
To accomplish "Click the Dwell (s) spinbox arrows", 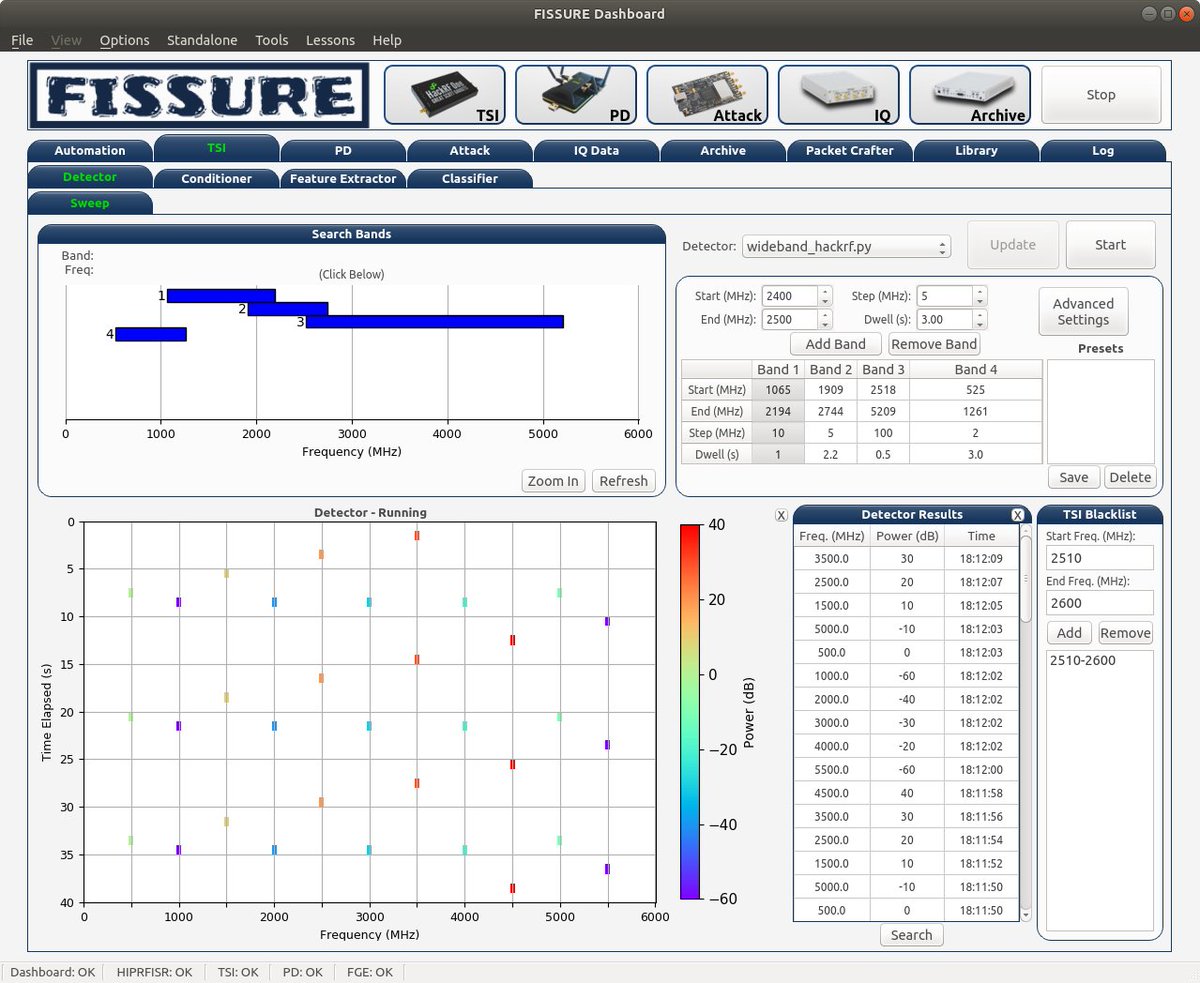I will point(980,320).
